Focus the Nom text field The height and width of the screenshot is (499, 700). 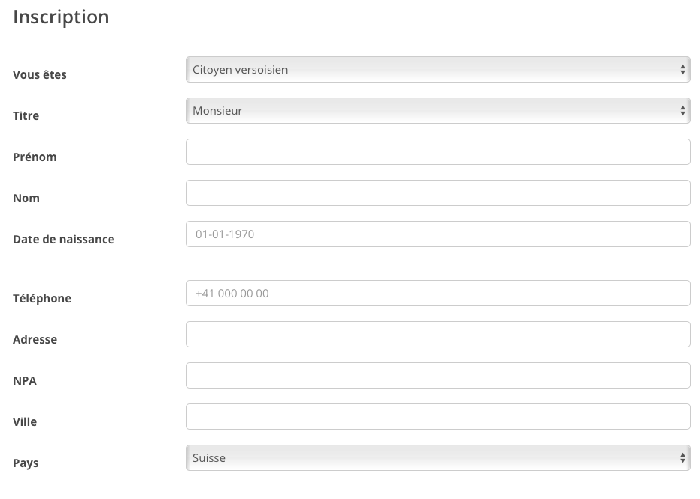tap(438, 193)
